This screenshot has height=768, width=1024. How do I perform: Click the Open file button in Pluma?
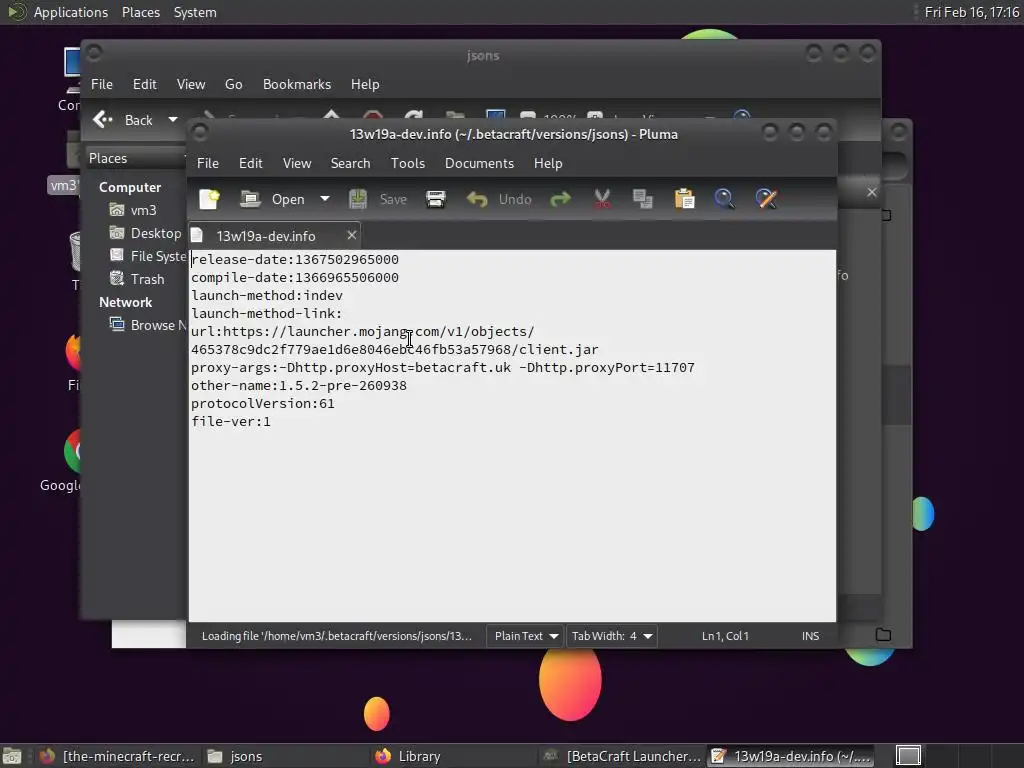(273, 199)
